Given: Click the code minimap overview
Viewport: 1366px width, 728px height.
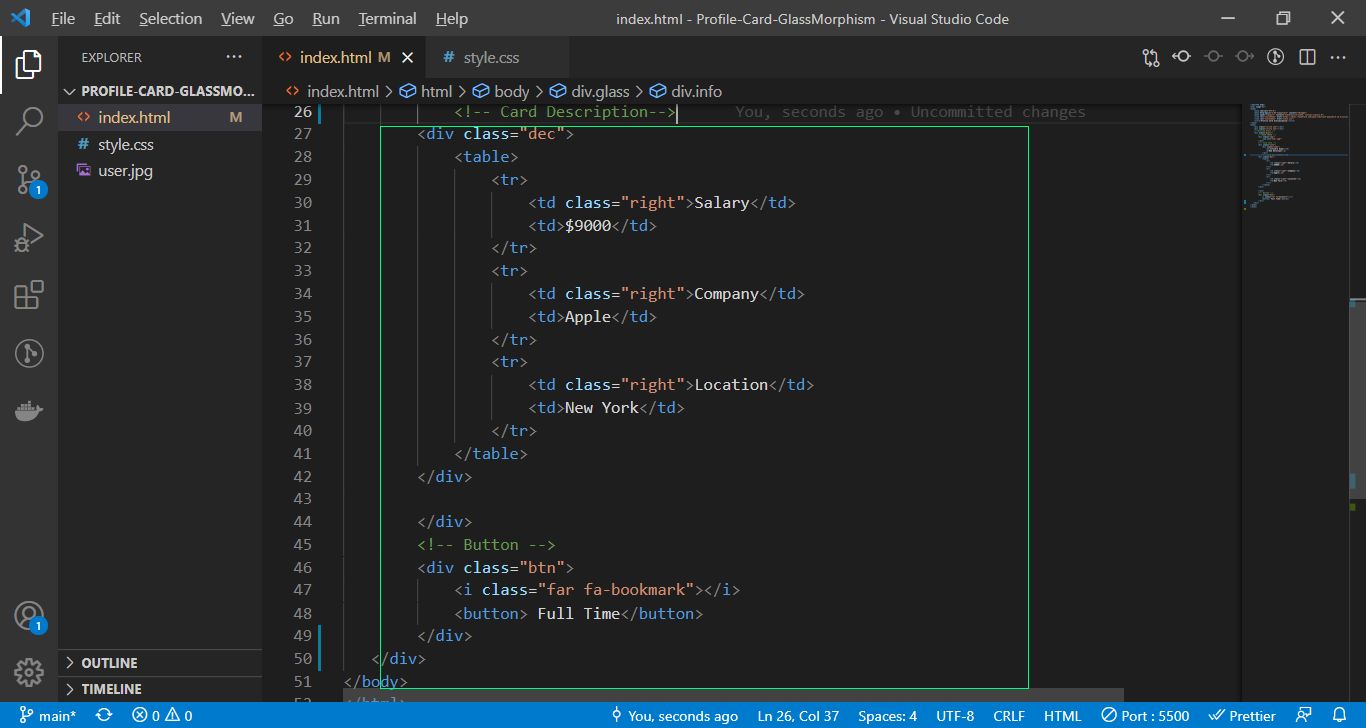Looking at the screenshot, I should point(1294,155).
